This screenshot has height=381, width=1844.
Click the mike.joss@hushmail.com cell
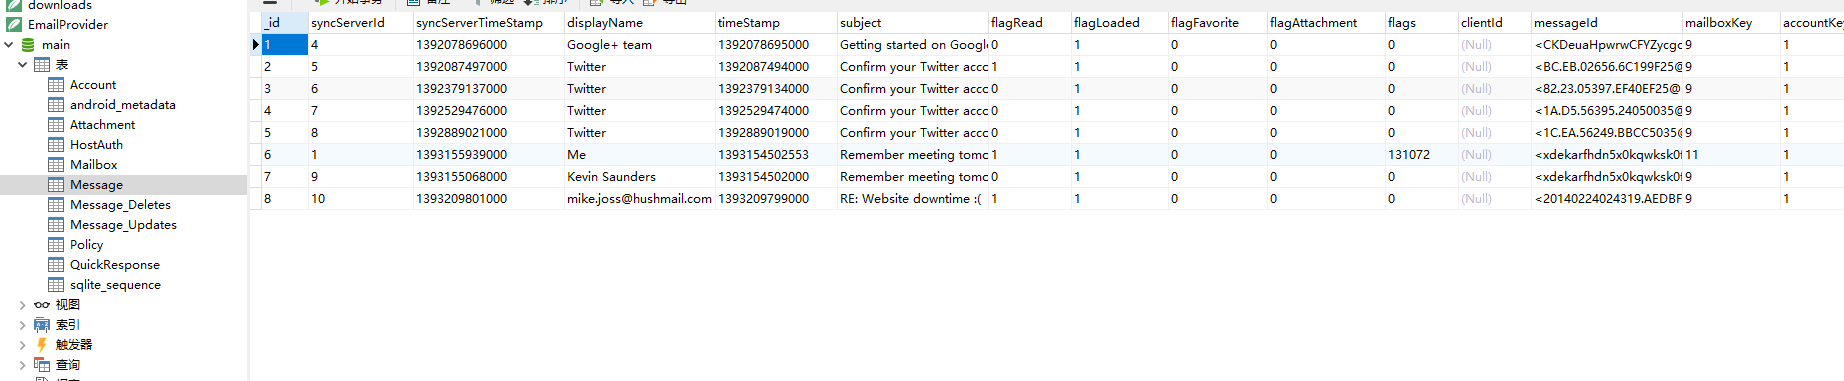(x=639, y=199)
